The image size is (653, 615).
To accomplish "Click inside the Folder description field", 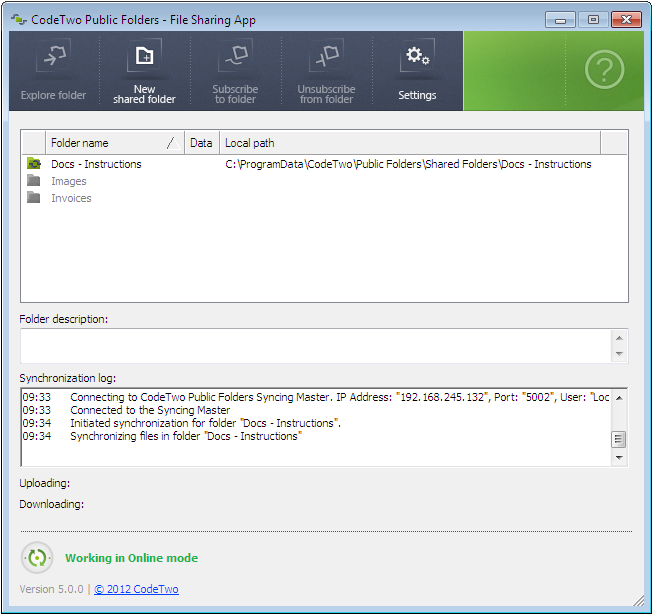I will [316, 346].
